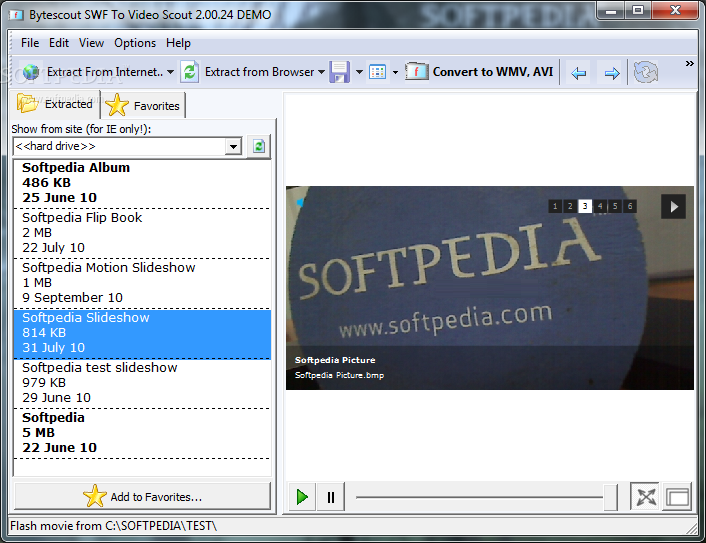The height and width of the screenshot is (543, 706).
Task: Open Extract From Internet dropdown arrow
Action: tap(171, 72)
